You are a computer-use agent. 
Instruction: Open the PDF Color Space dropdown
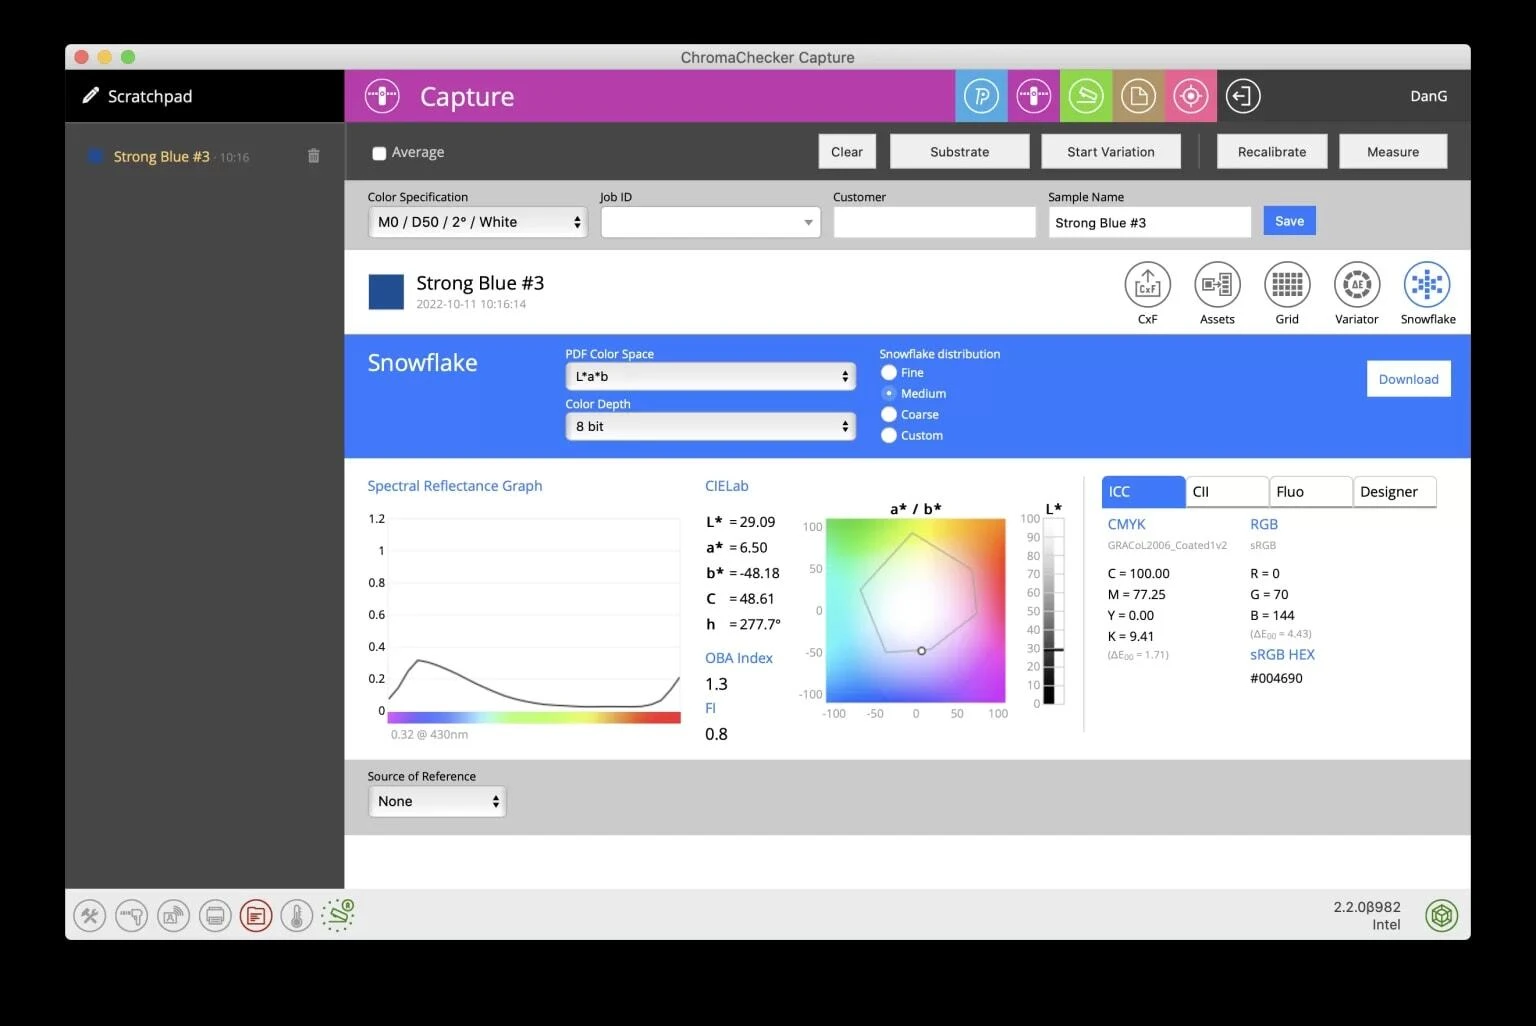pos(710,376)
